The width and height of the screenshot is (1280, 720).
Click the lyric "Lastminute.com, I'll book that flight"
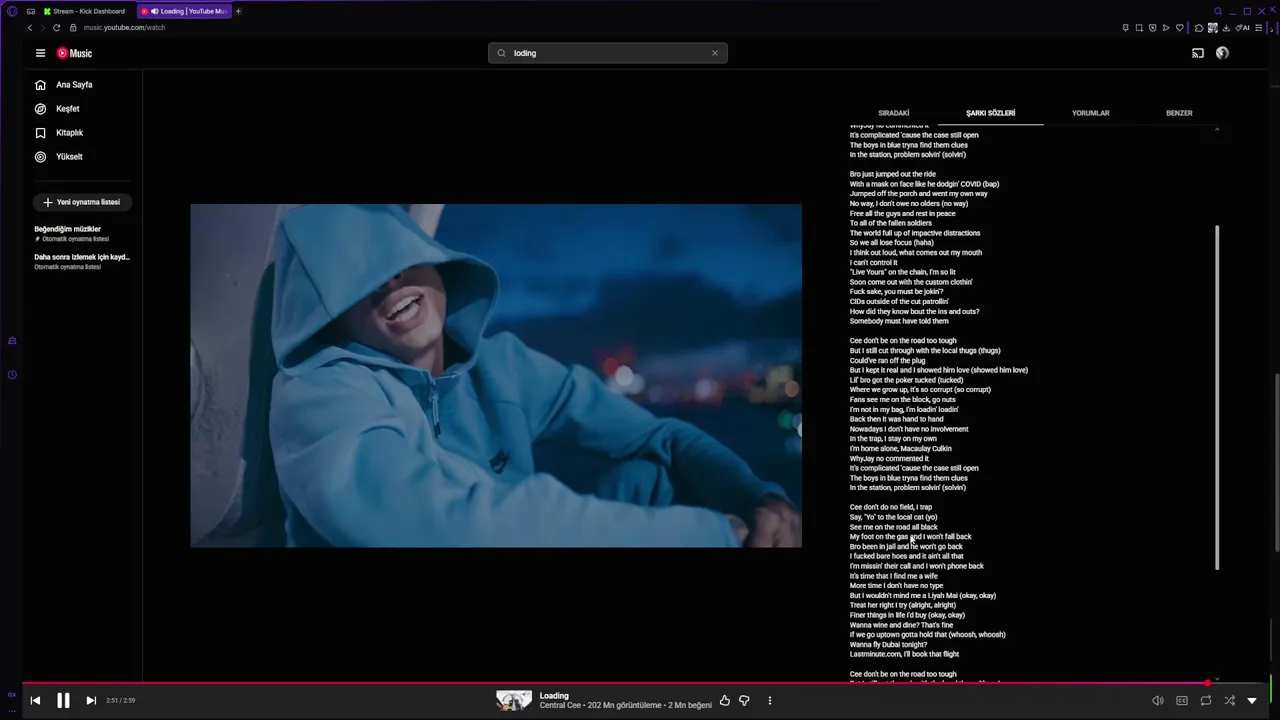[x=905, y=655]
